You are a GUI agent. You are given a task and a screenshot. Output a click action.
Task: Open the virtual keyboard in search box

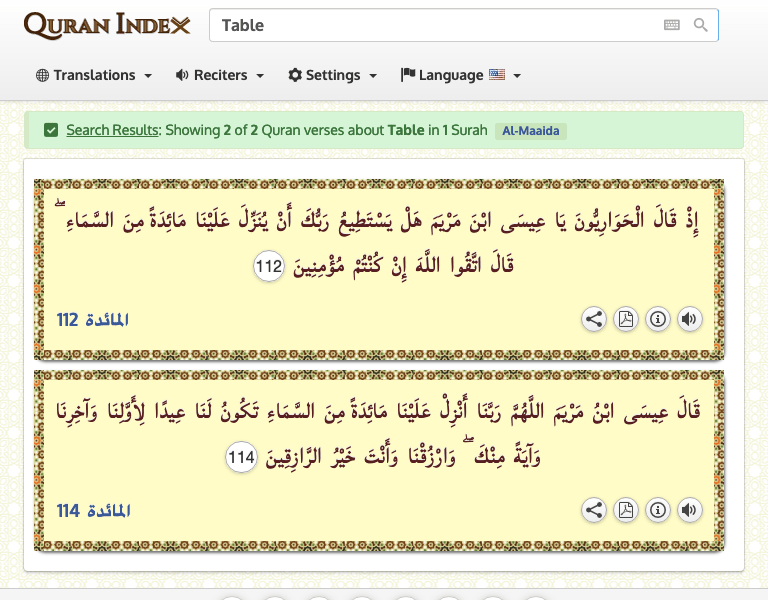672,26
